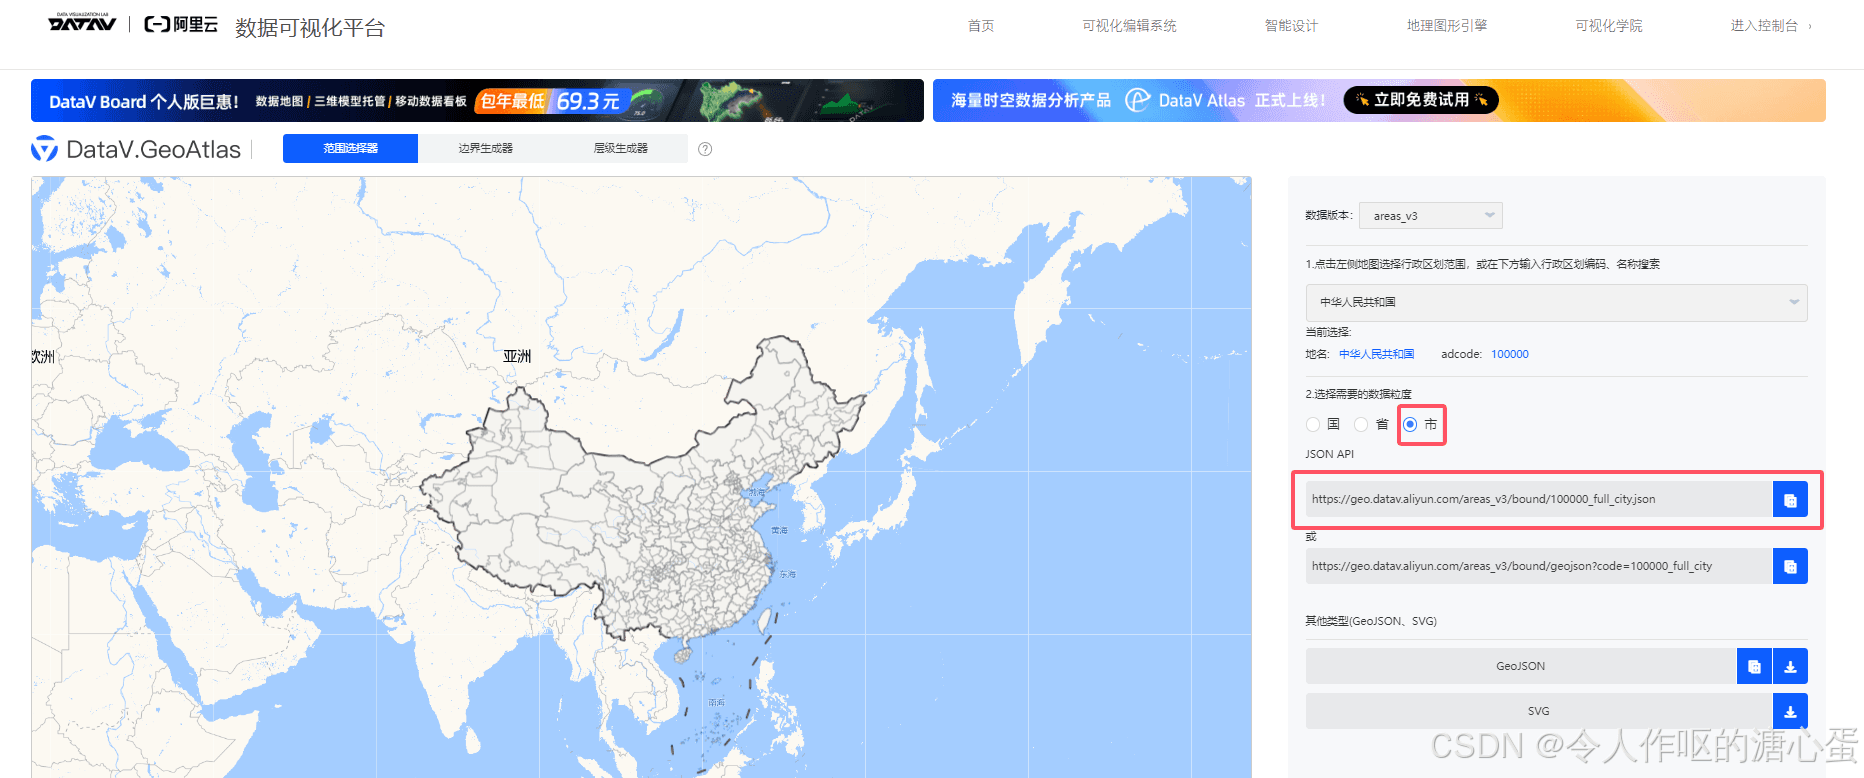
Task: Copy the 100000_full_city.json API URL
Action: coord(1789,499)
